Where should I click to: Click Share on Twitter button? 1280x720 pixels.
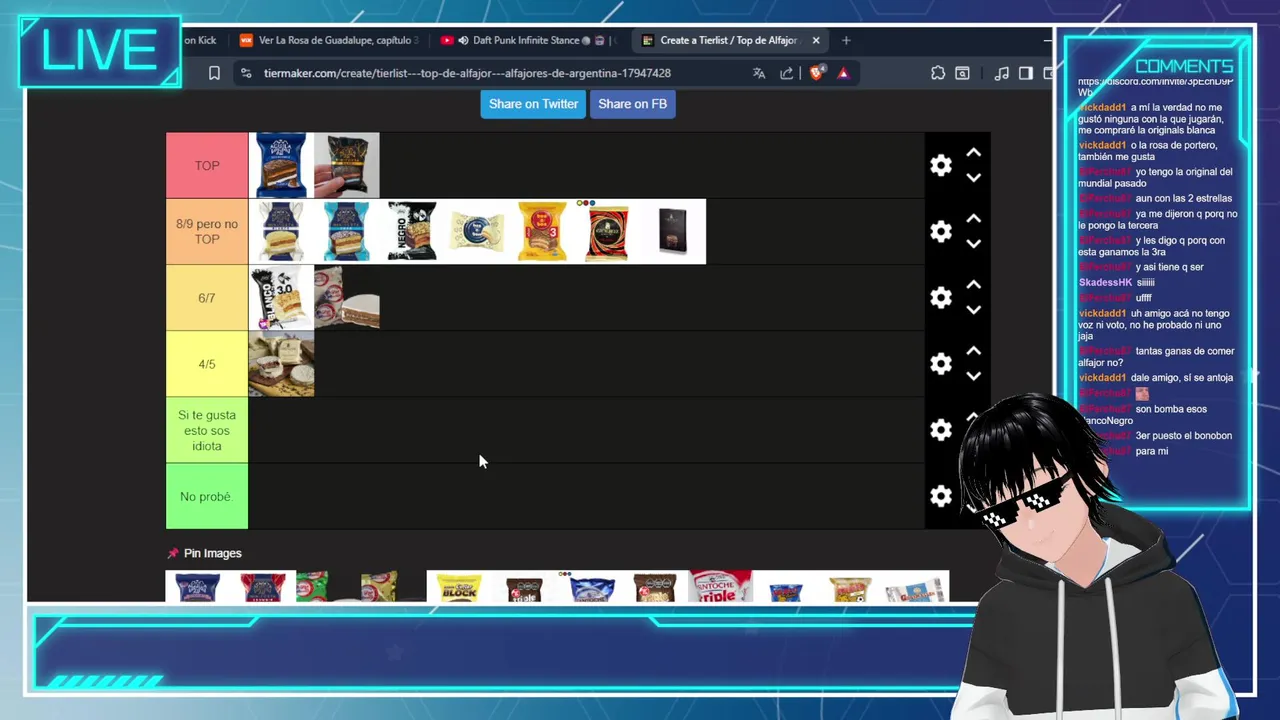point(533,104)
